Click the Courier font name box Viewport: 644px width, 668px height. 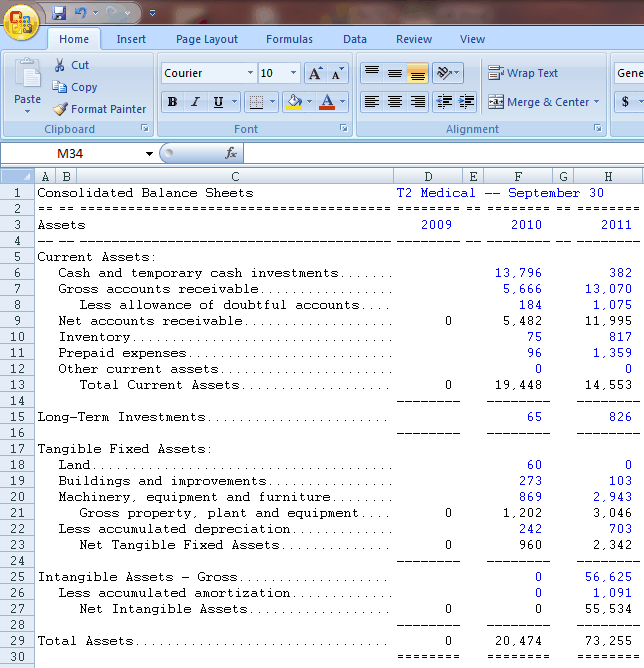[204, 73]
